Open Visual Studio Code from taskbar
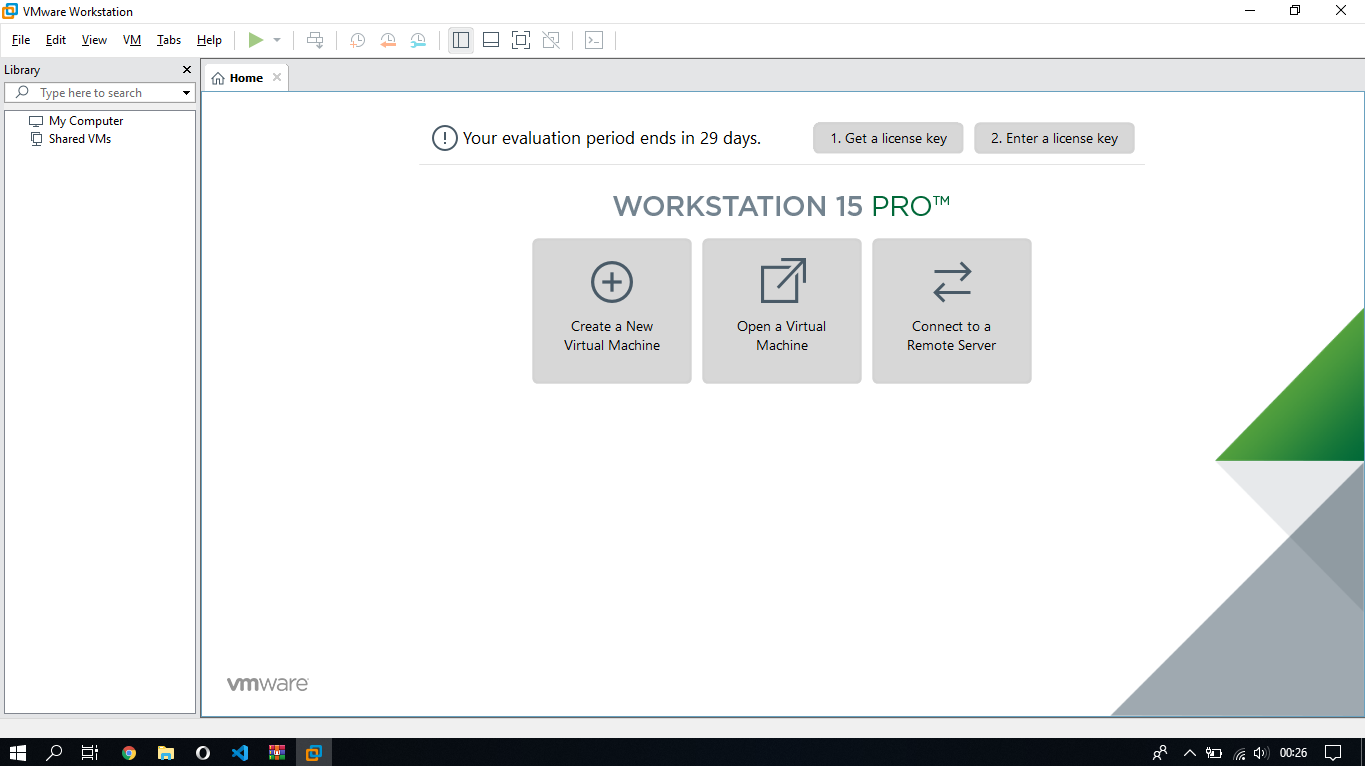This screenshot has width=1365, height=766. click(239, 753)
